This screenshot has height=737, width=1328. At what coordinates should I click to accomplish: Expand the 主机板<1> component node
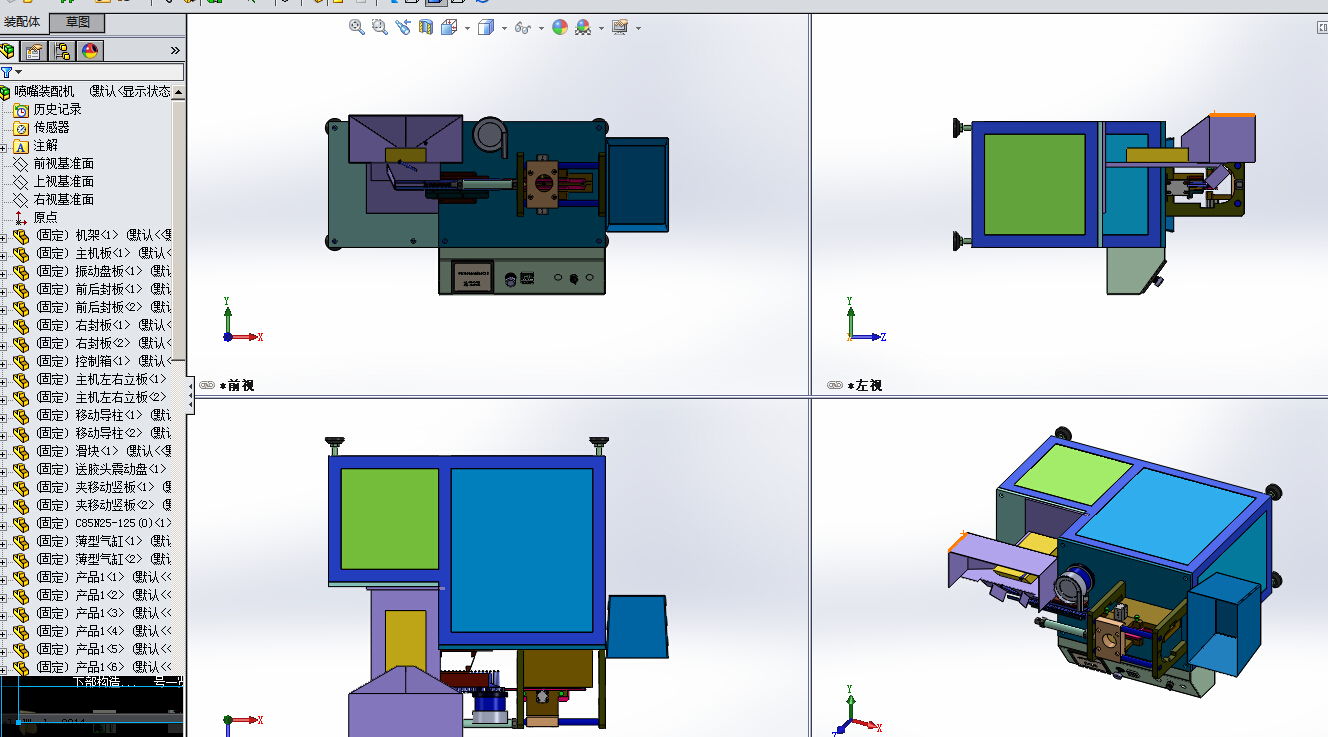[3, 255]
